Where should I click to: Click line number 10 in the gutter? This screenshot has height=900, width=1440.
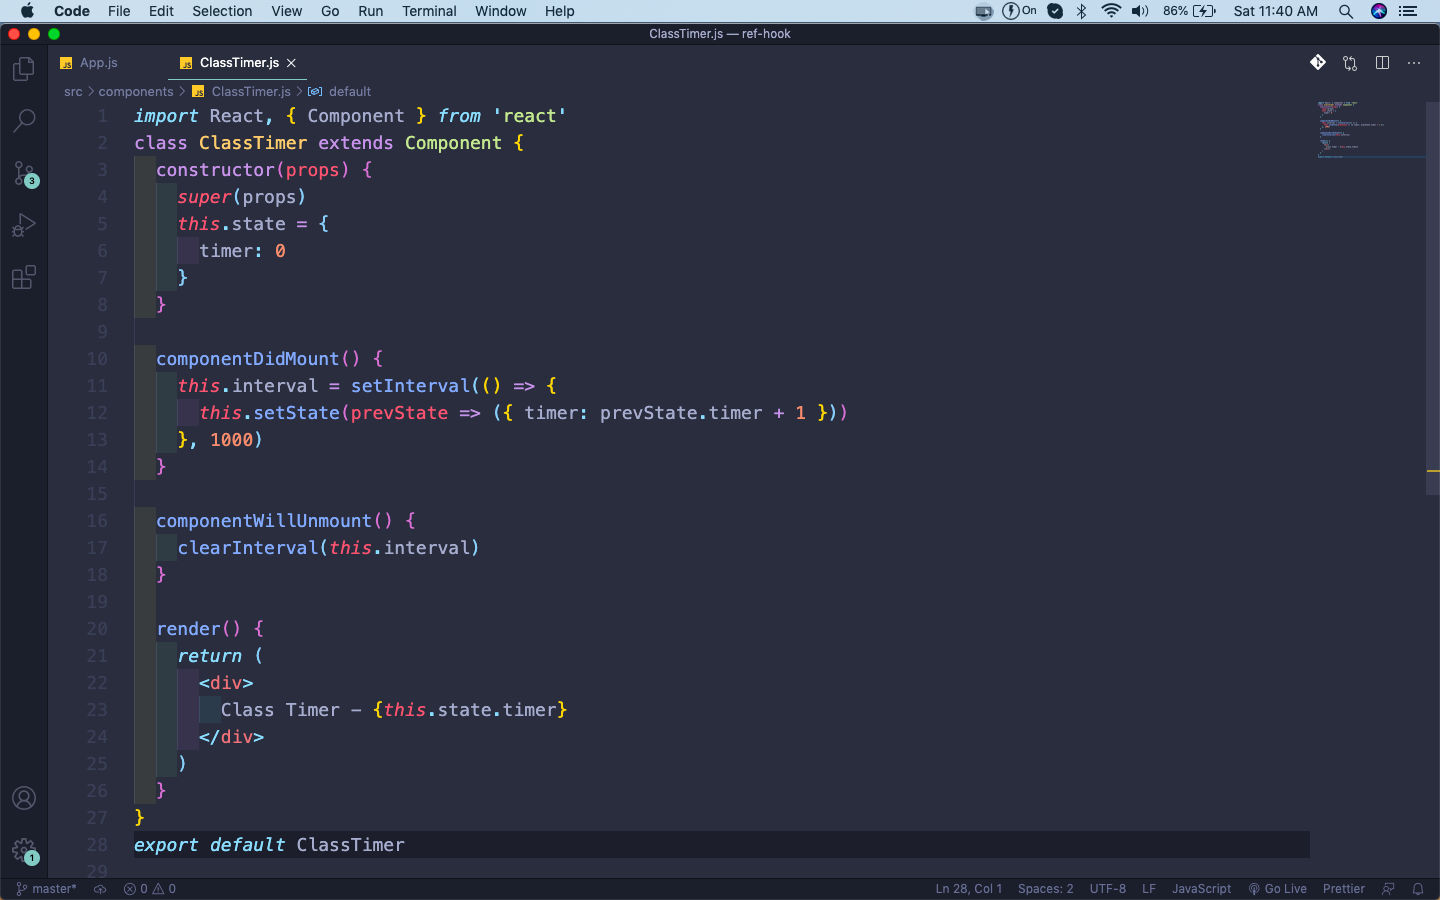[x=97, y=359]
